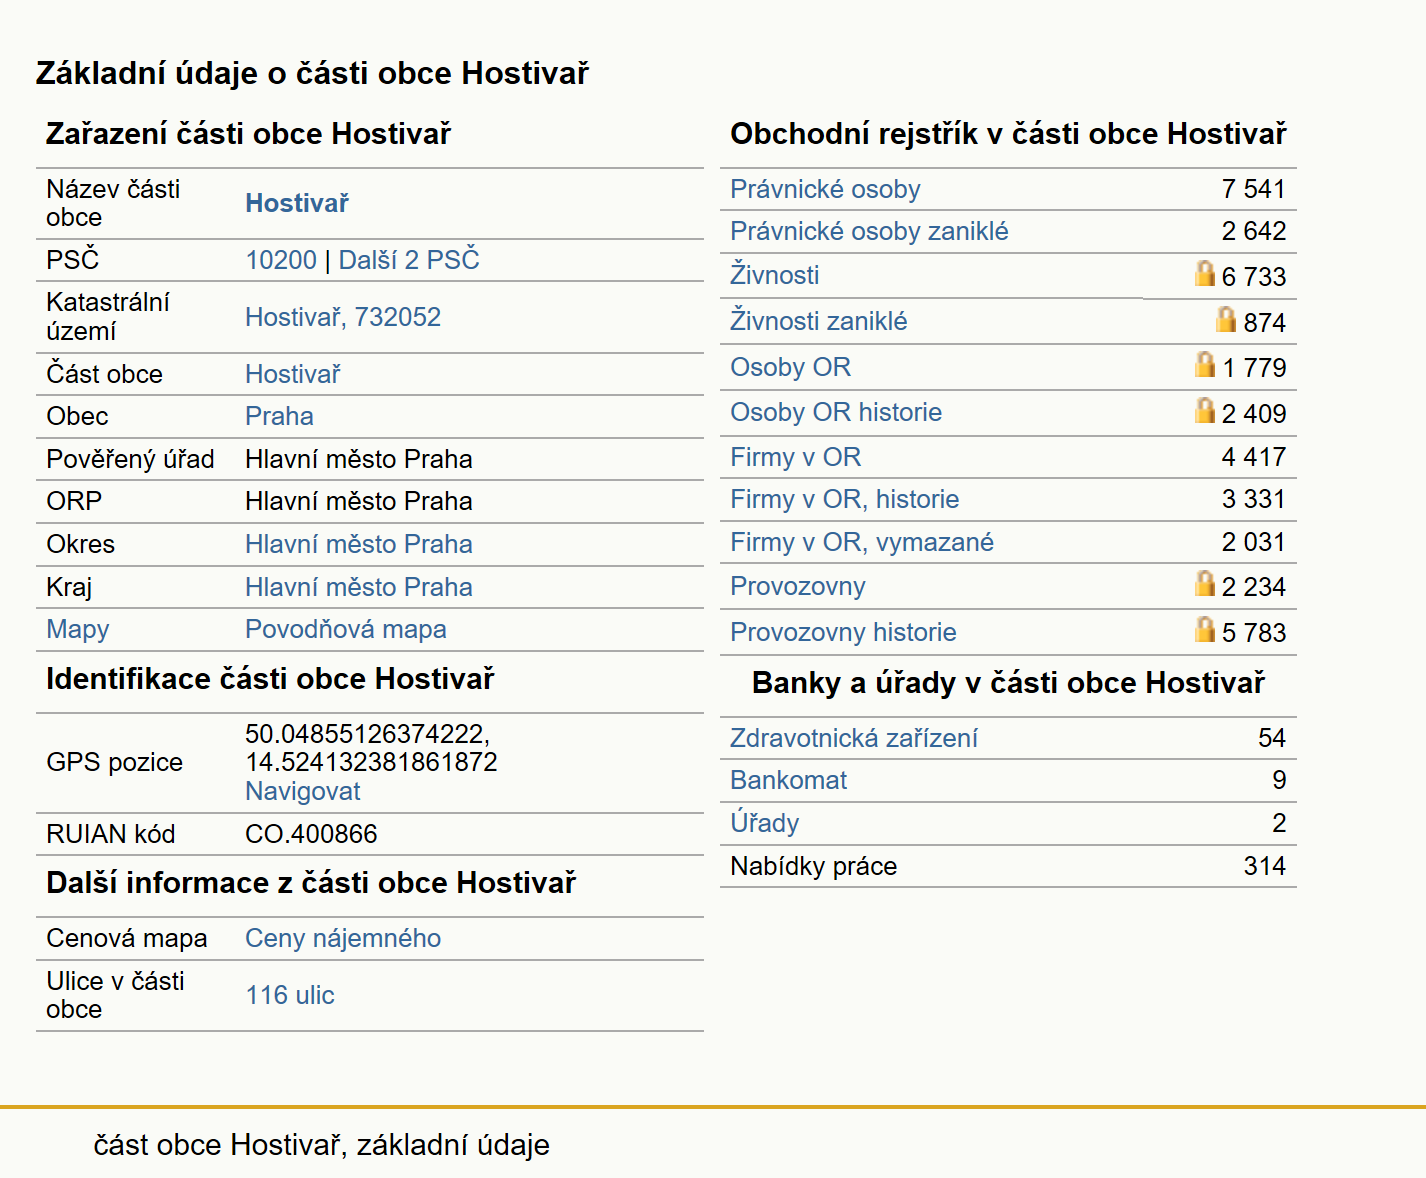Open Právnické osoby zaniklé list
Image resolution: width=1426 pixels, height=1178 pixels.
pos(869,231)
